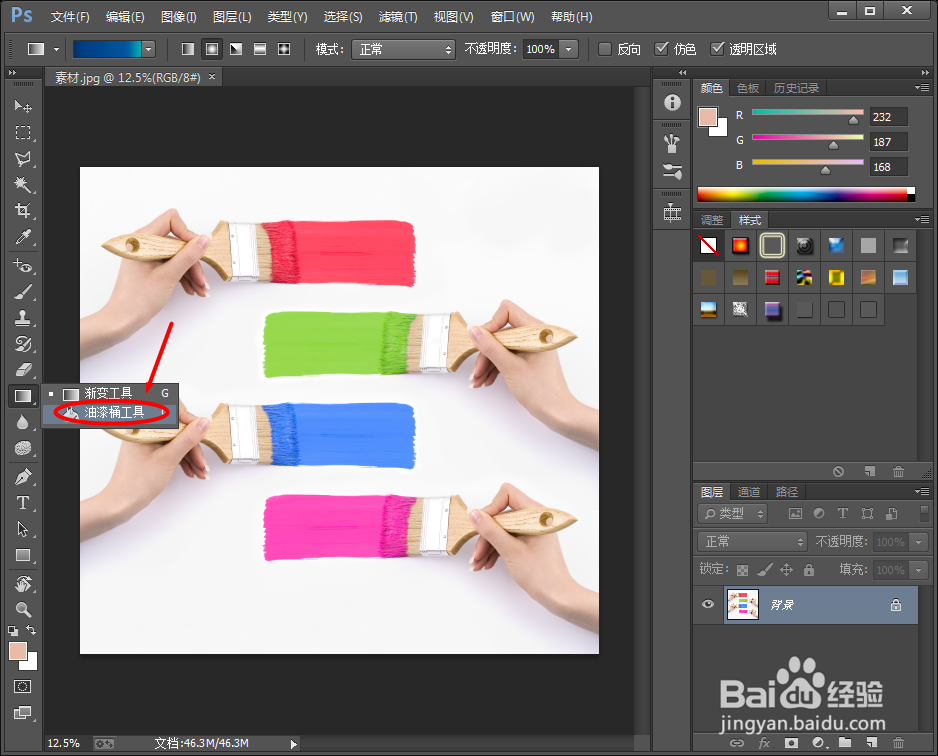Click the new layer button

(872, 742)
